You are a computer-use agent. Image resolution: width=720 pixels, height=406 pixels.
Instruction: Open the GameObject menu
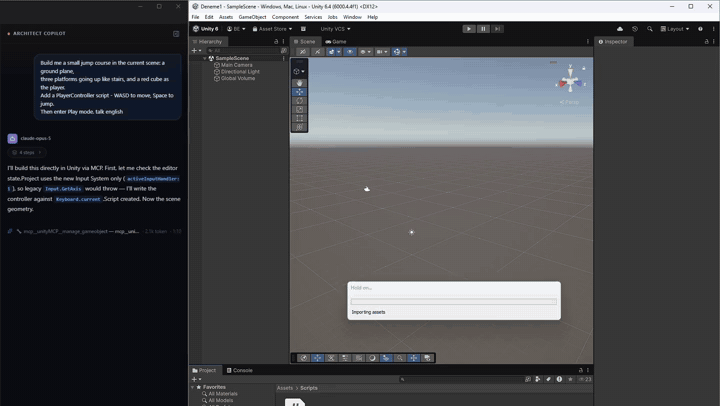[x=252, y=17]
